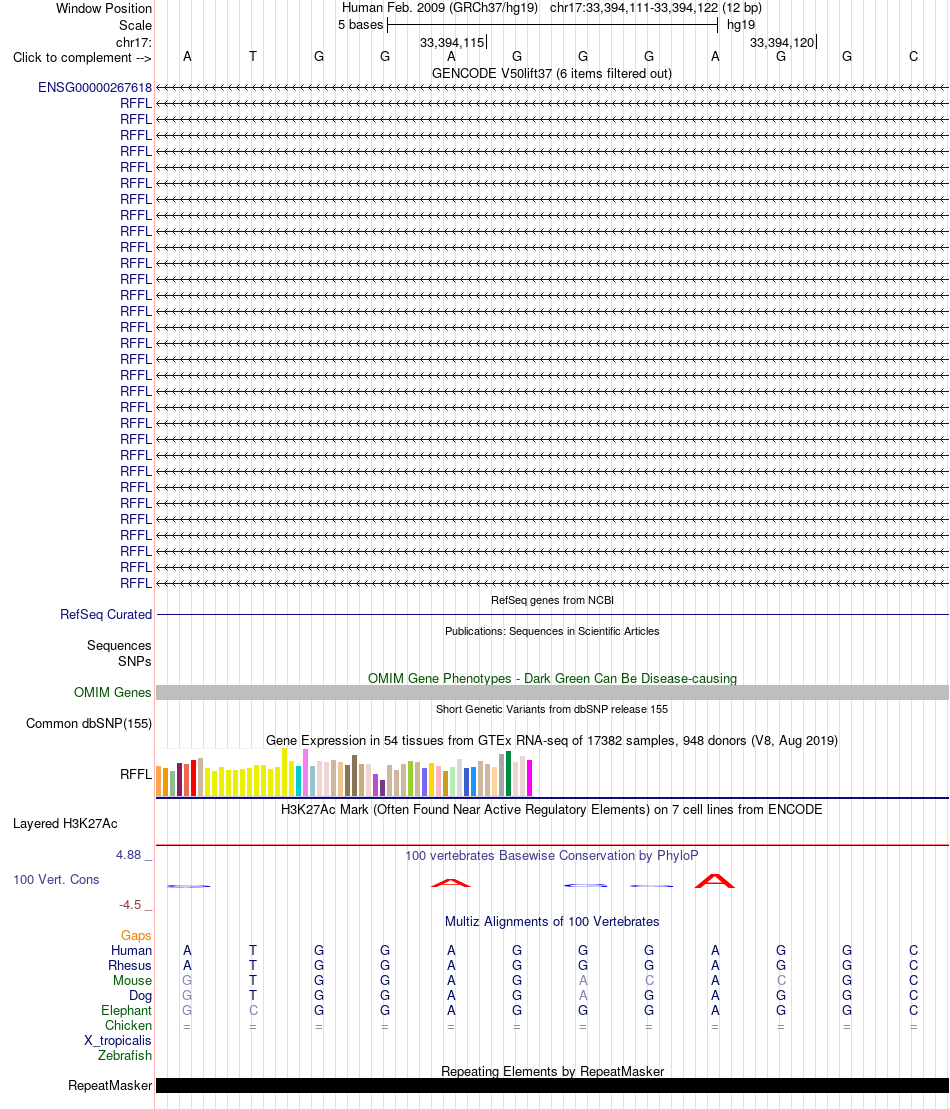
Task: Click the 33,394,120 coordinate marker
Action: click(782, 42)
